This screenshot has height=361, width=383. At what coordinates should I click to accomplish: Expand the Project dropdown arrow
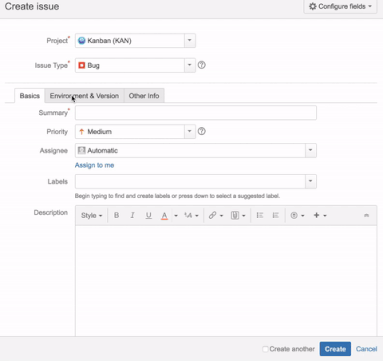pos(190,40)
